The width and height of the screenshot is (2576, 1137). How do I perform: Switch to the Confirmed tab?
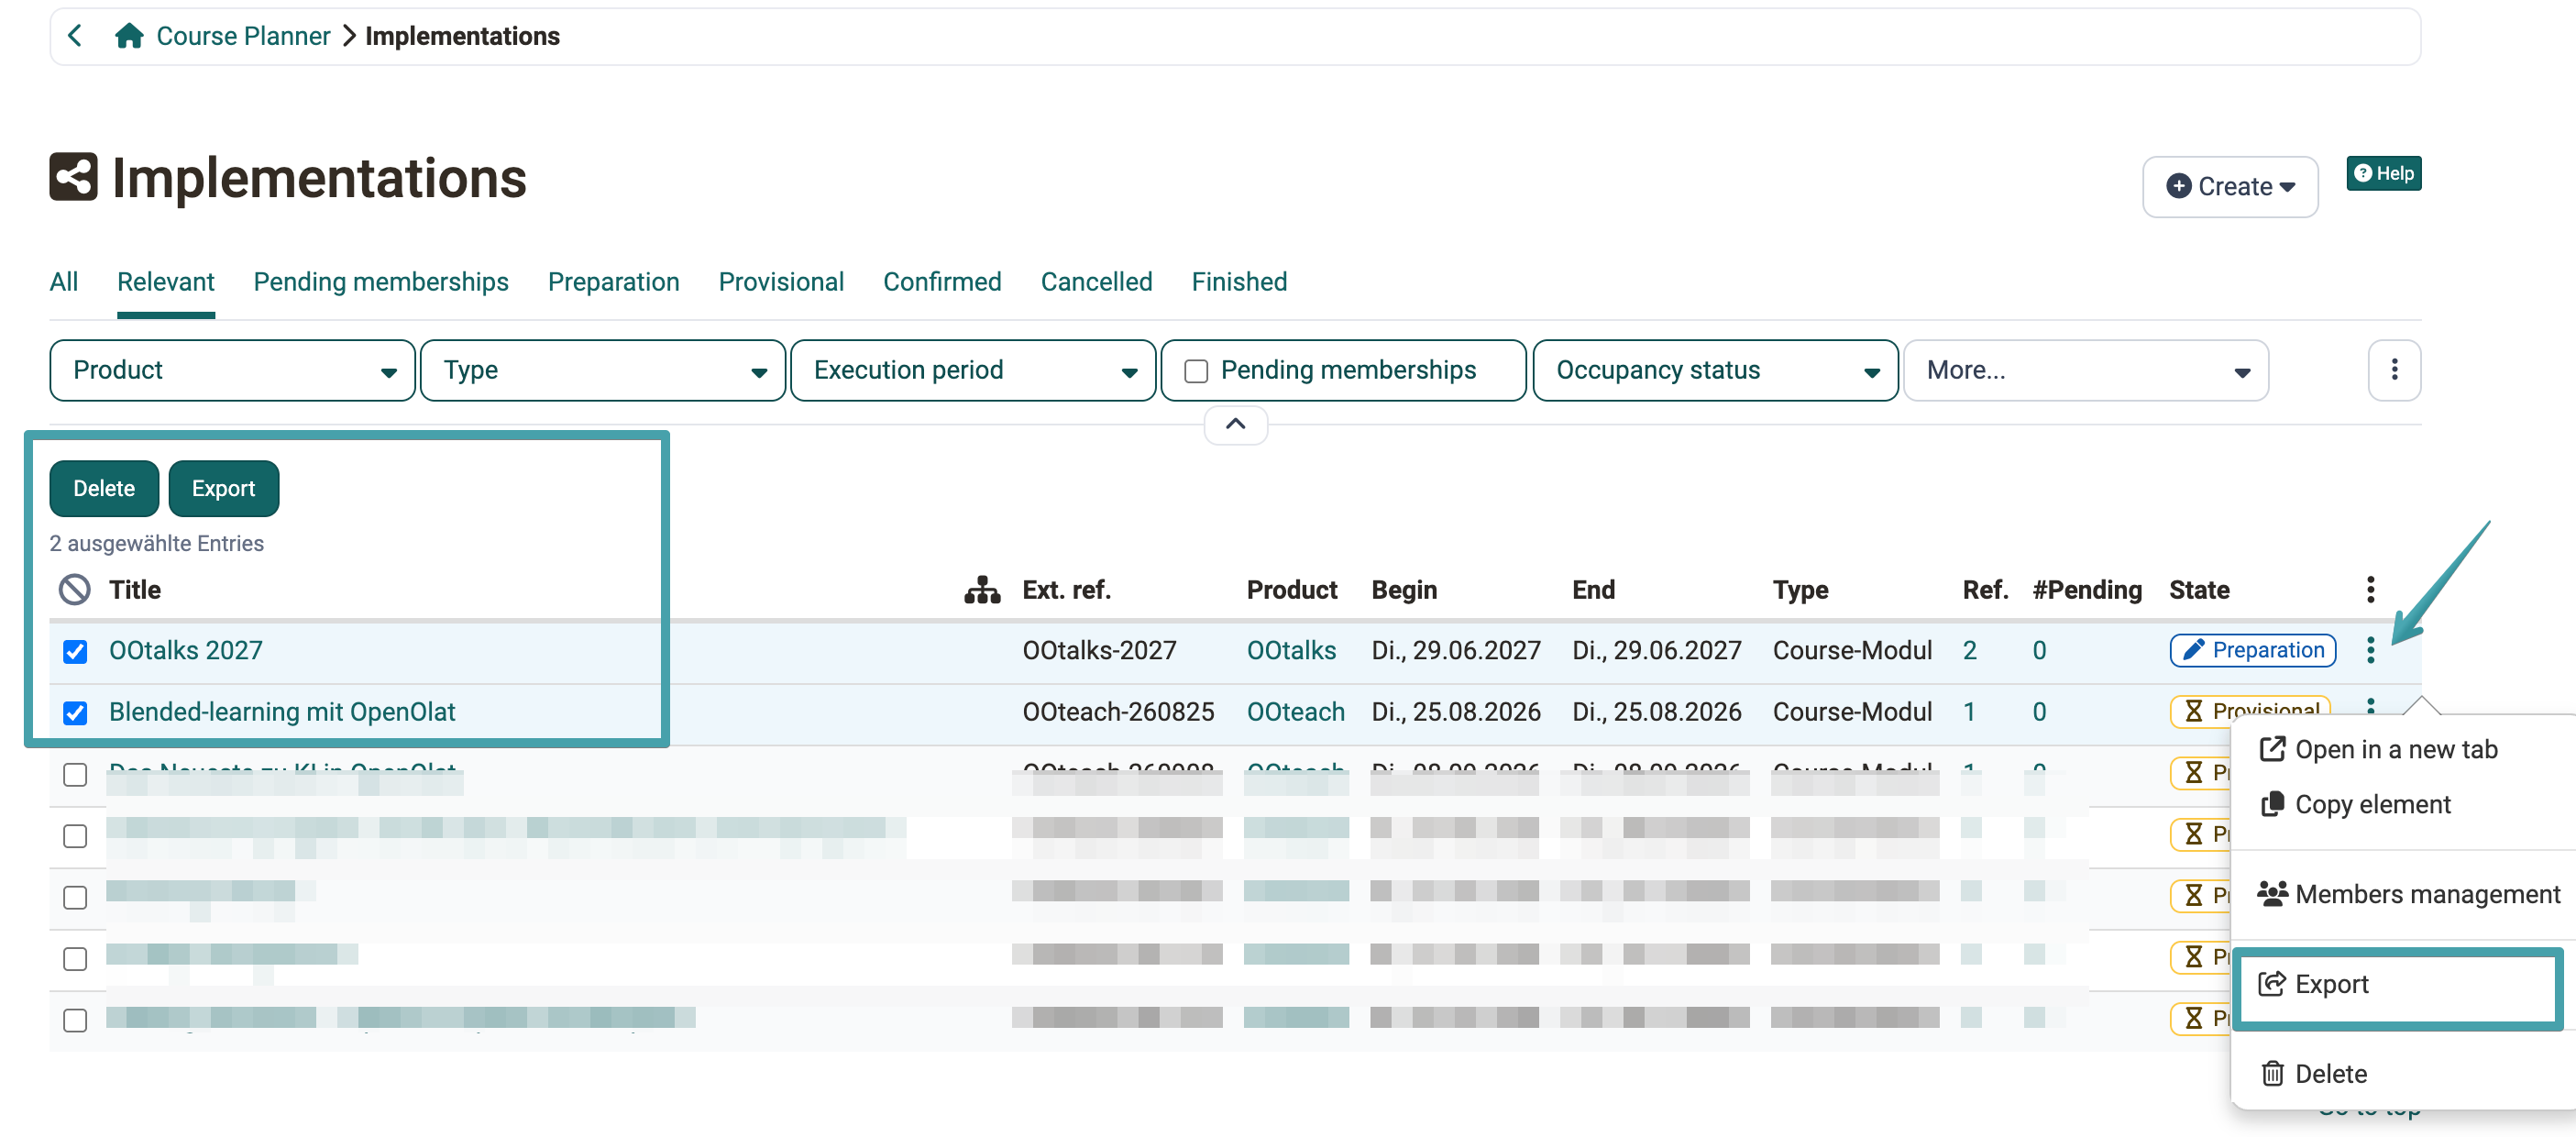942,282
